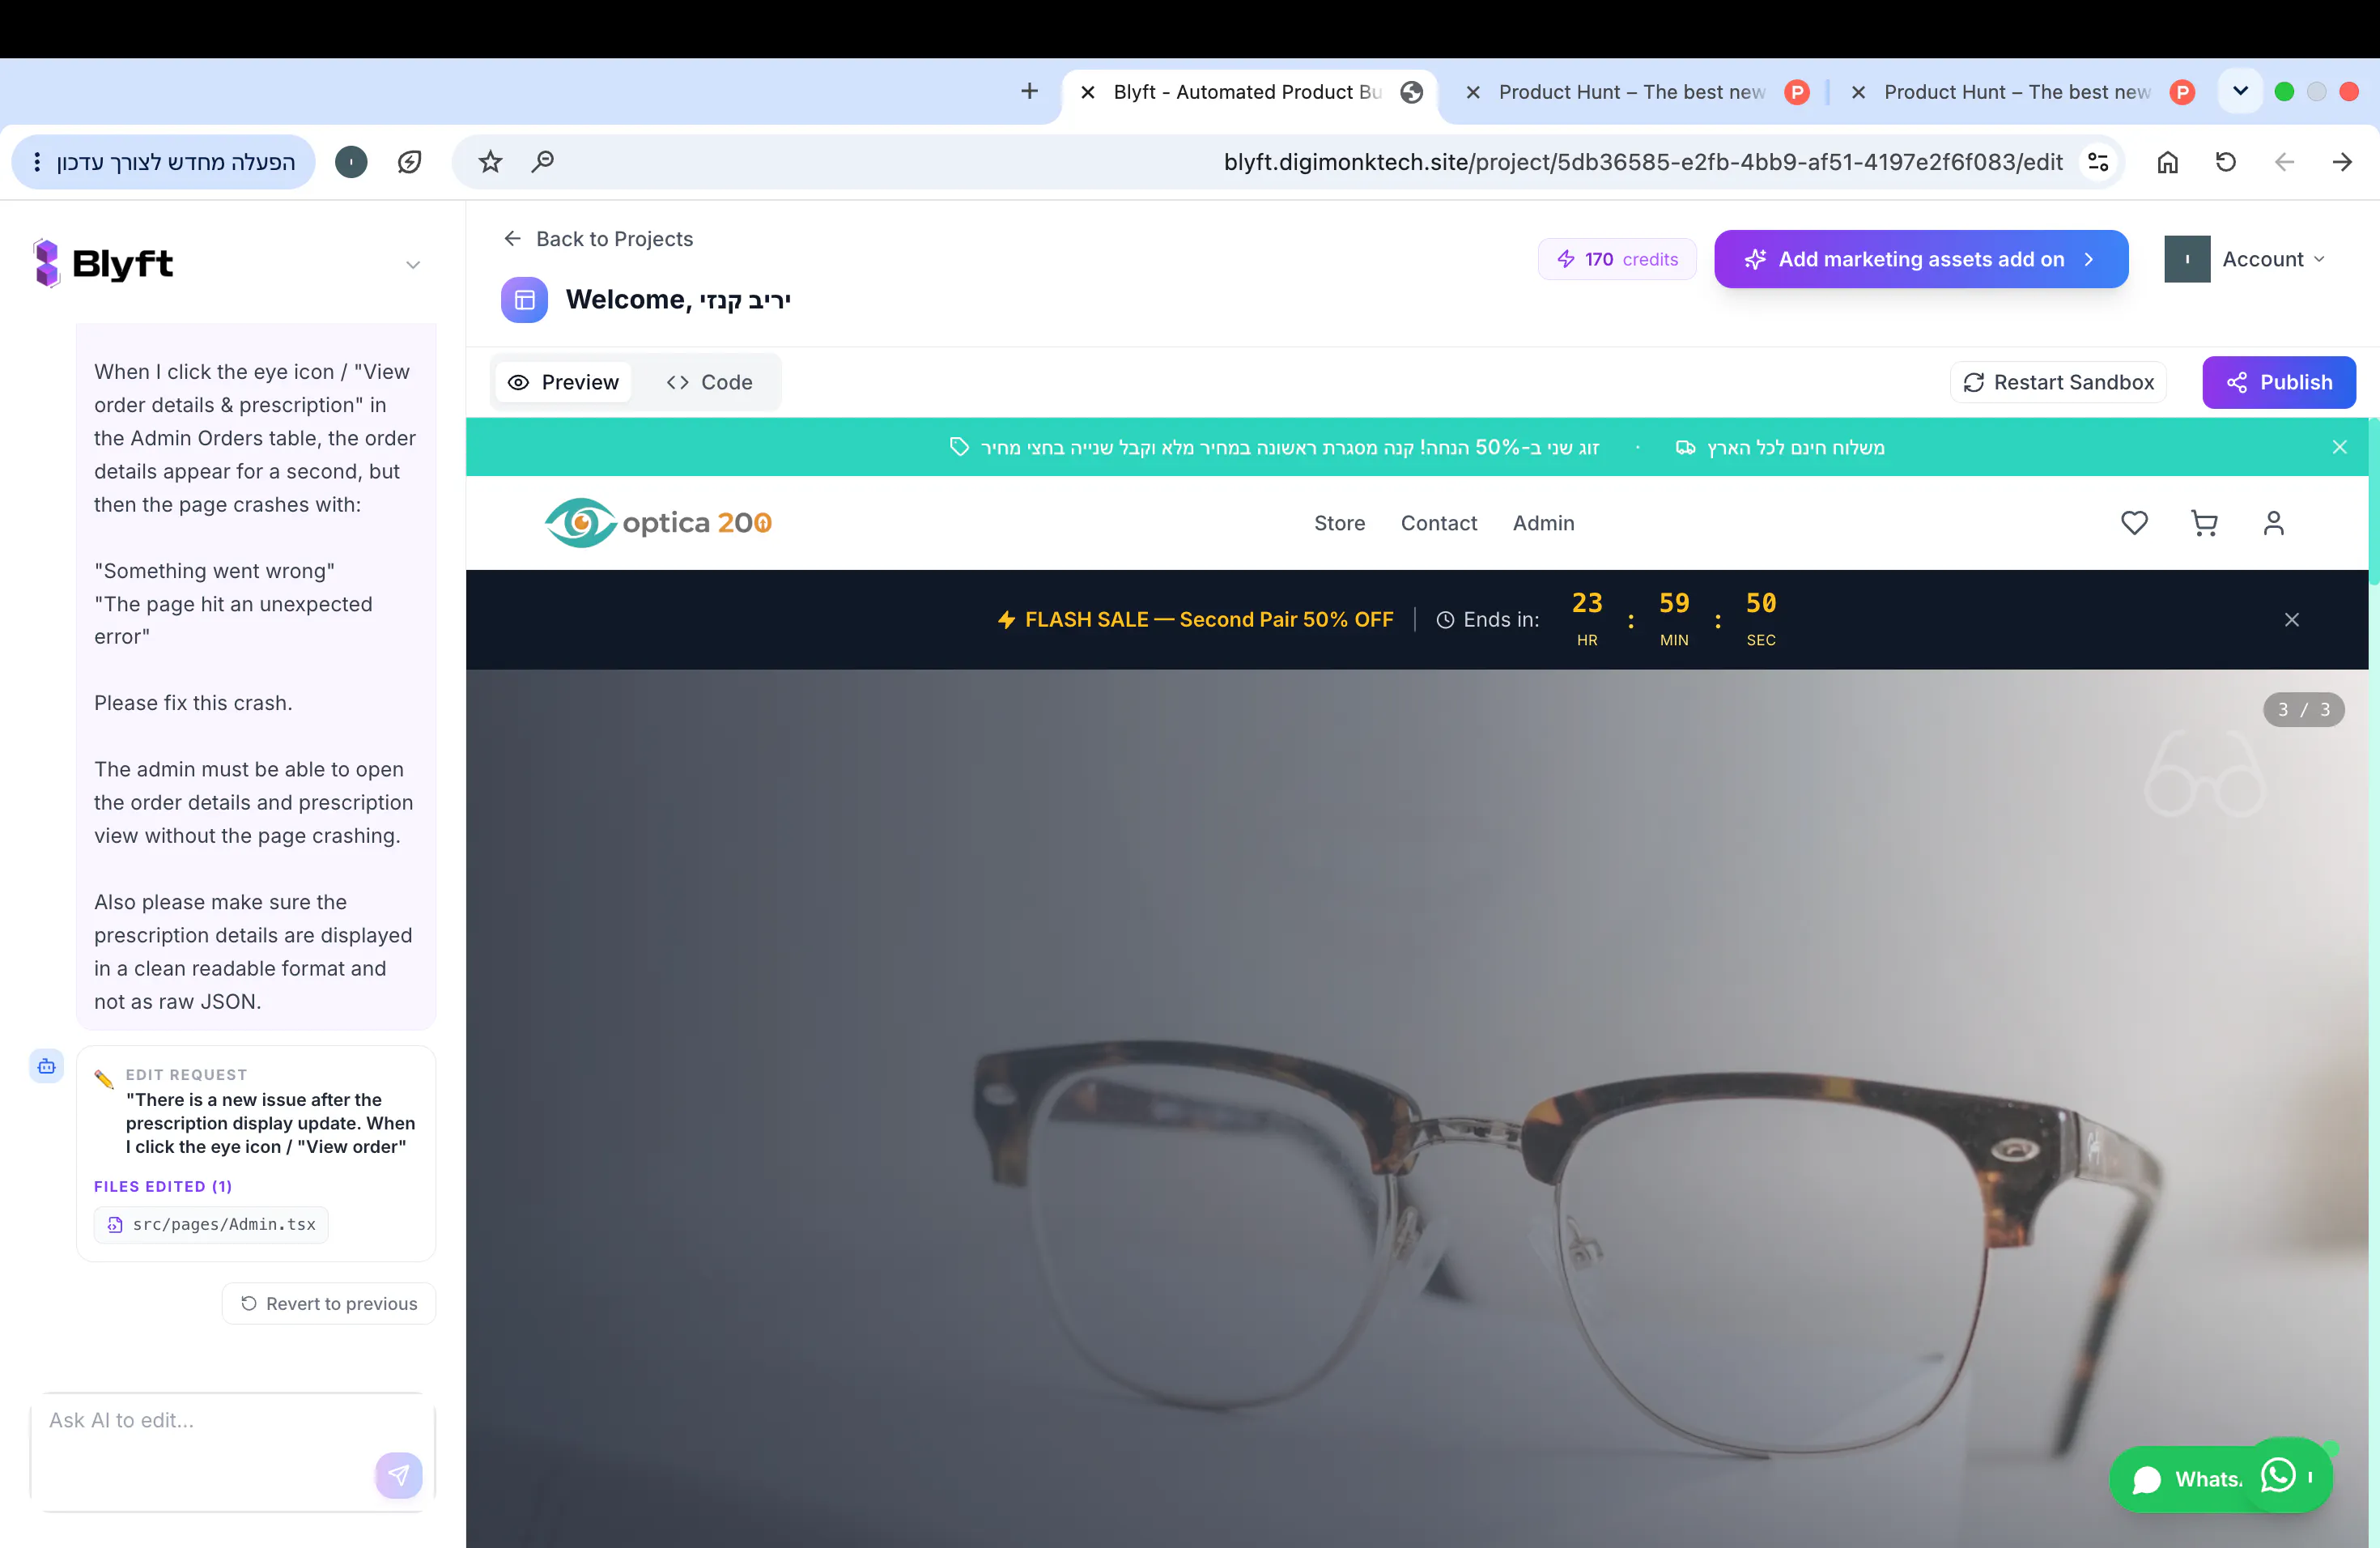Publish the project

pyautogui.click(x=2279, y=382)
